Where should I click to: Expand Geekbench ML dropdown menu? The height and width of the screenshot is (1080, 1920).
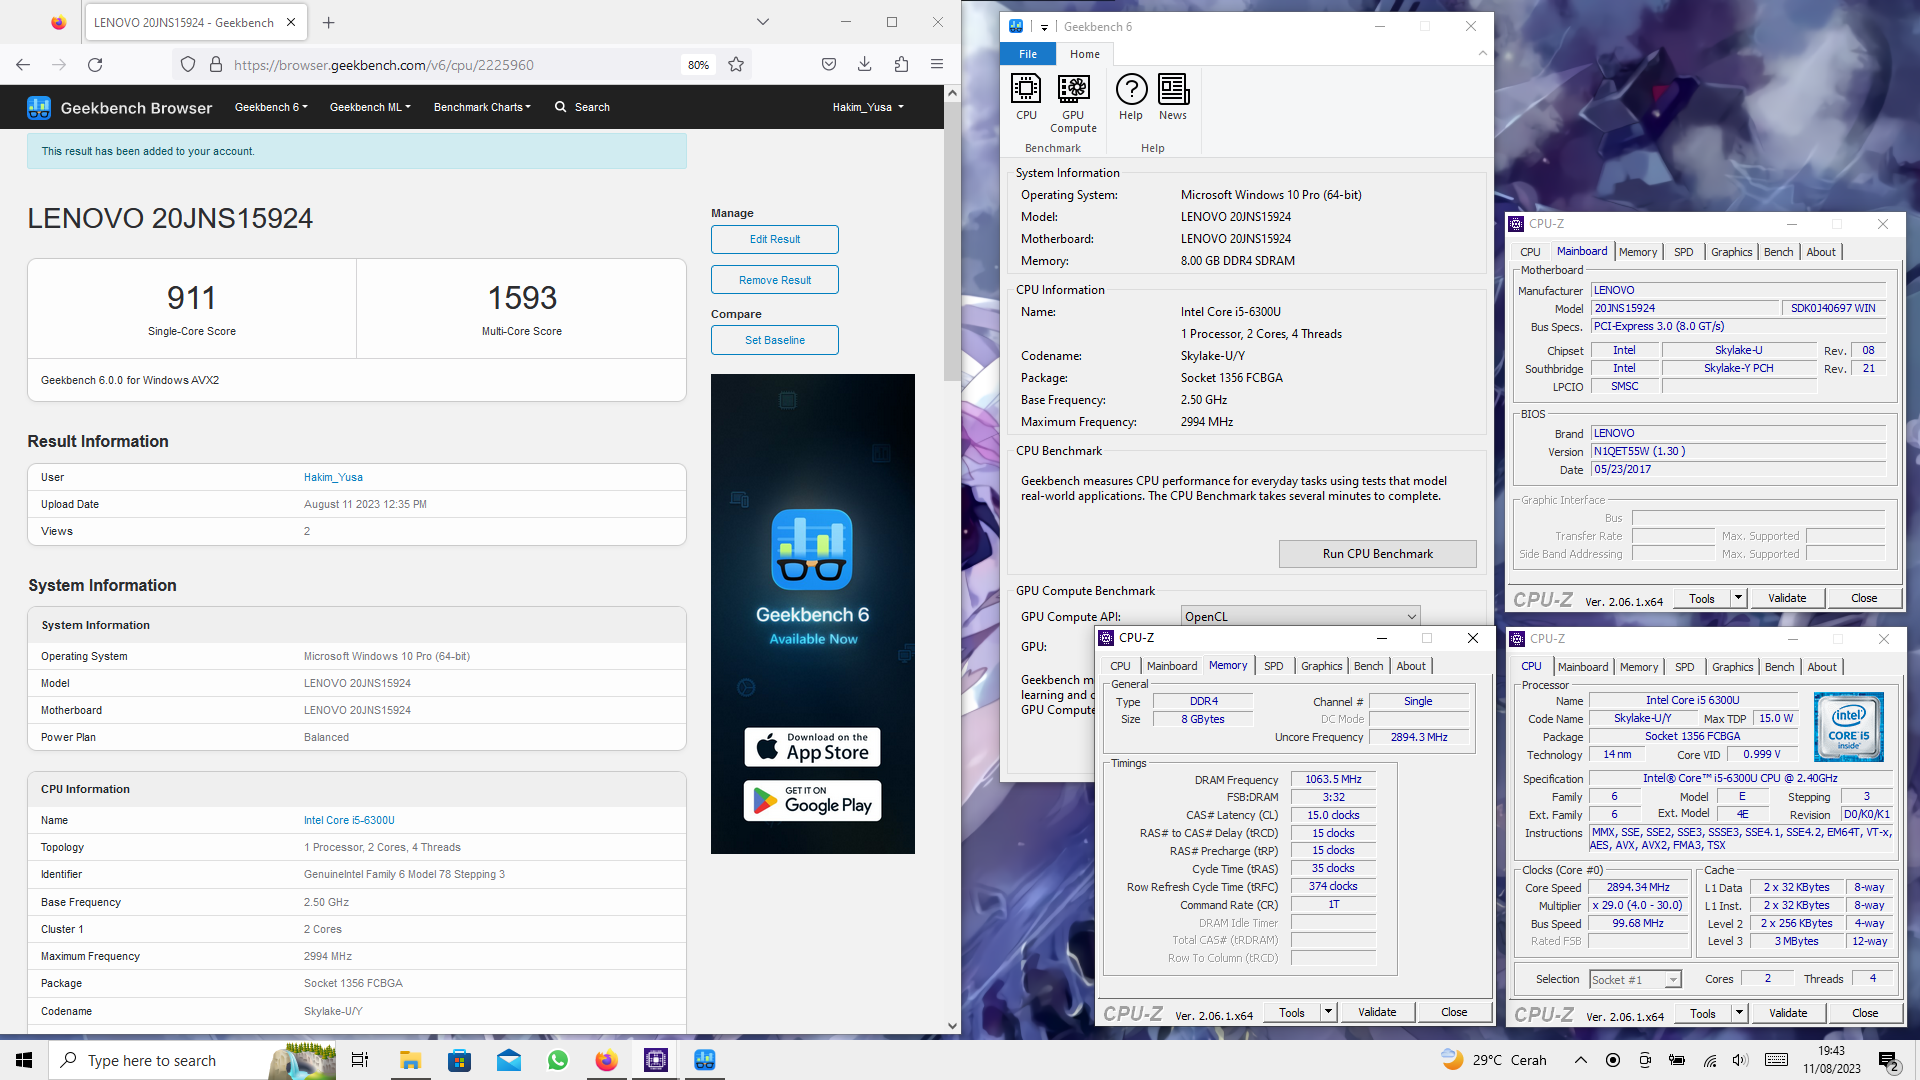point(370,107)
